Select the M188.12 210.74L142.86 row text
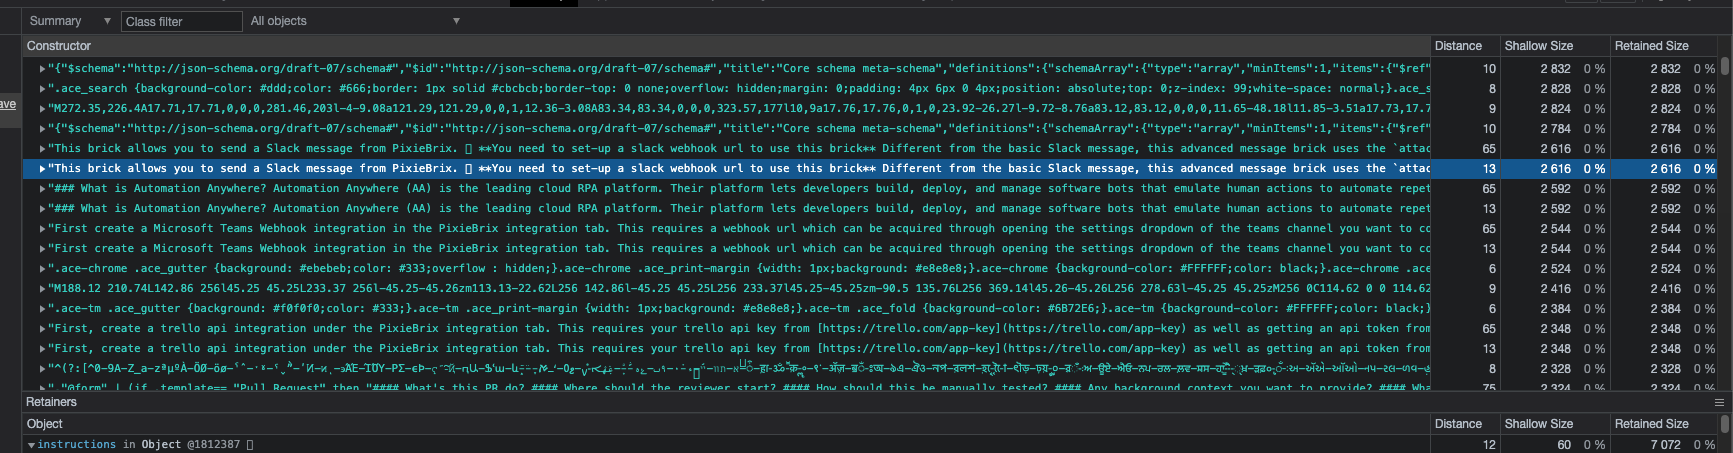 pos(739,289)
